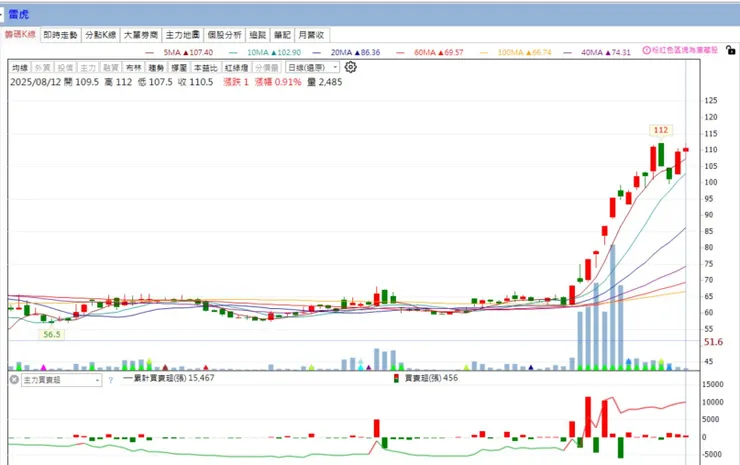Click the dark blue triangle marker on volume bars
The width and height of the screenshot is (740, 465).
(531, 367)
